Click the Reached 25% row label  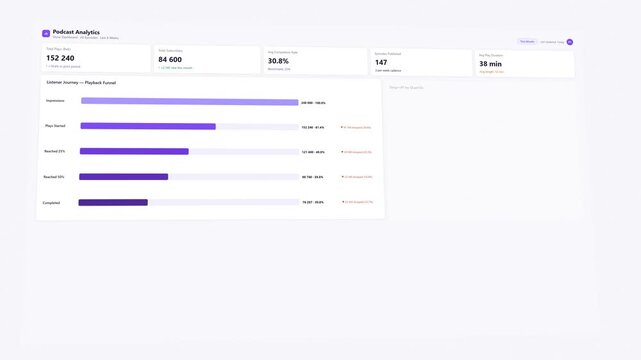pos(55,151)
